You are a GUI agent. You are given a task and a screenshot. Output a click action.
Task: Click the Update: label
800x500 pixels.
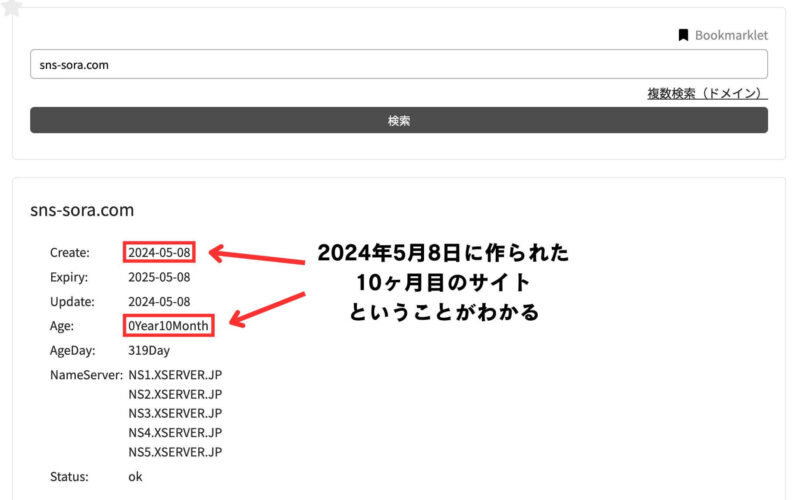(72, 302)
